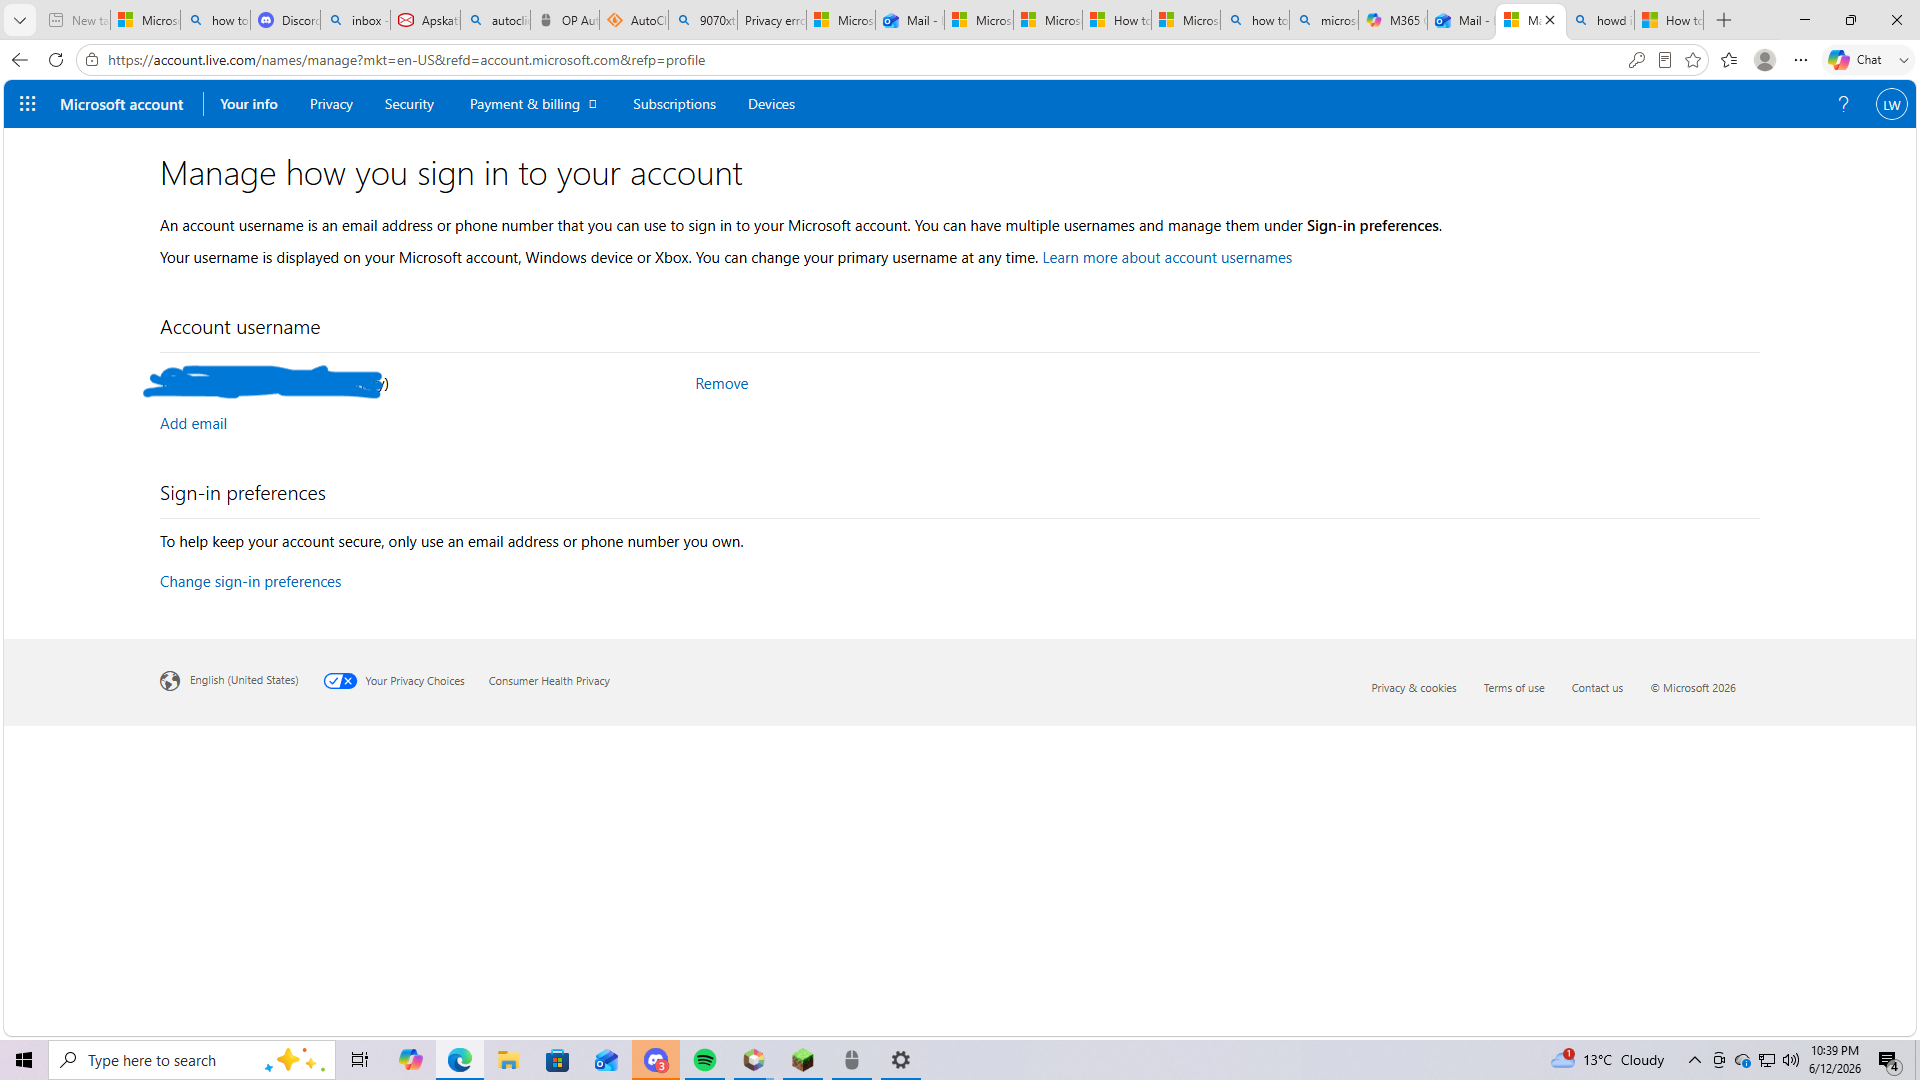Go back to the previous page
The image size is (1920, 1080).
coord(19,60)
